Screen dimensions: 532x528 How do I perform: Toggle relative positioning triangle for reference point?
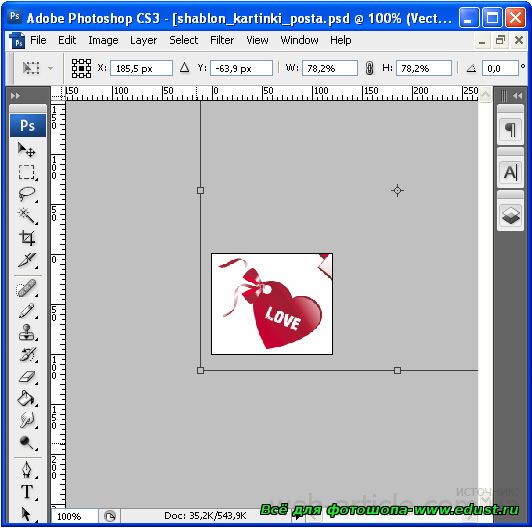[184, 68]
